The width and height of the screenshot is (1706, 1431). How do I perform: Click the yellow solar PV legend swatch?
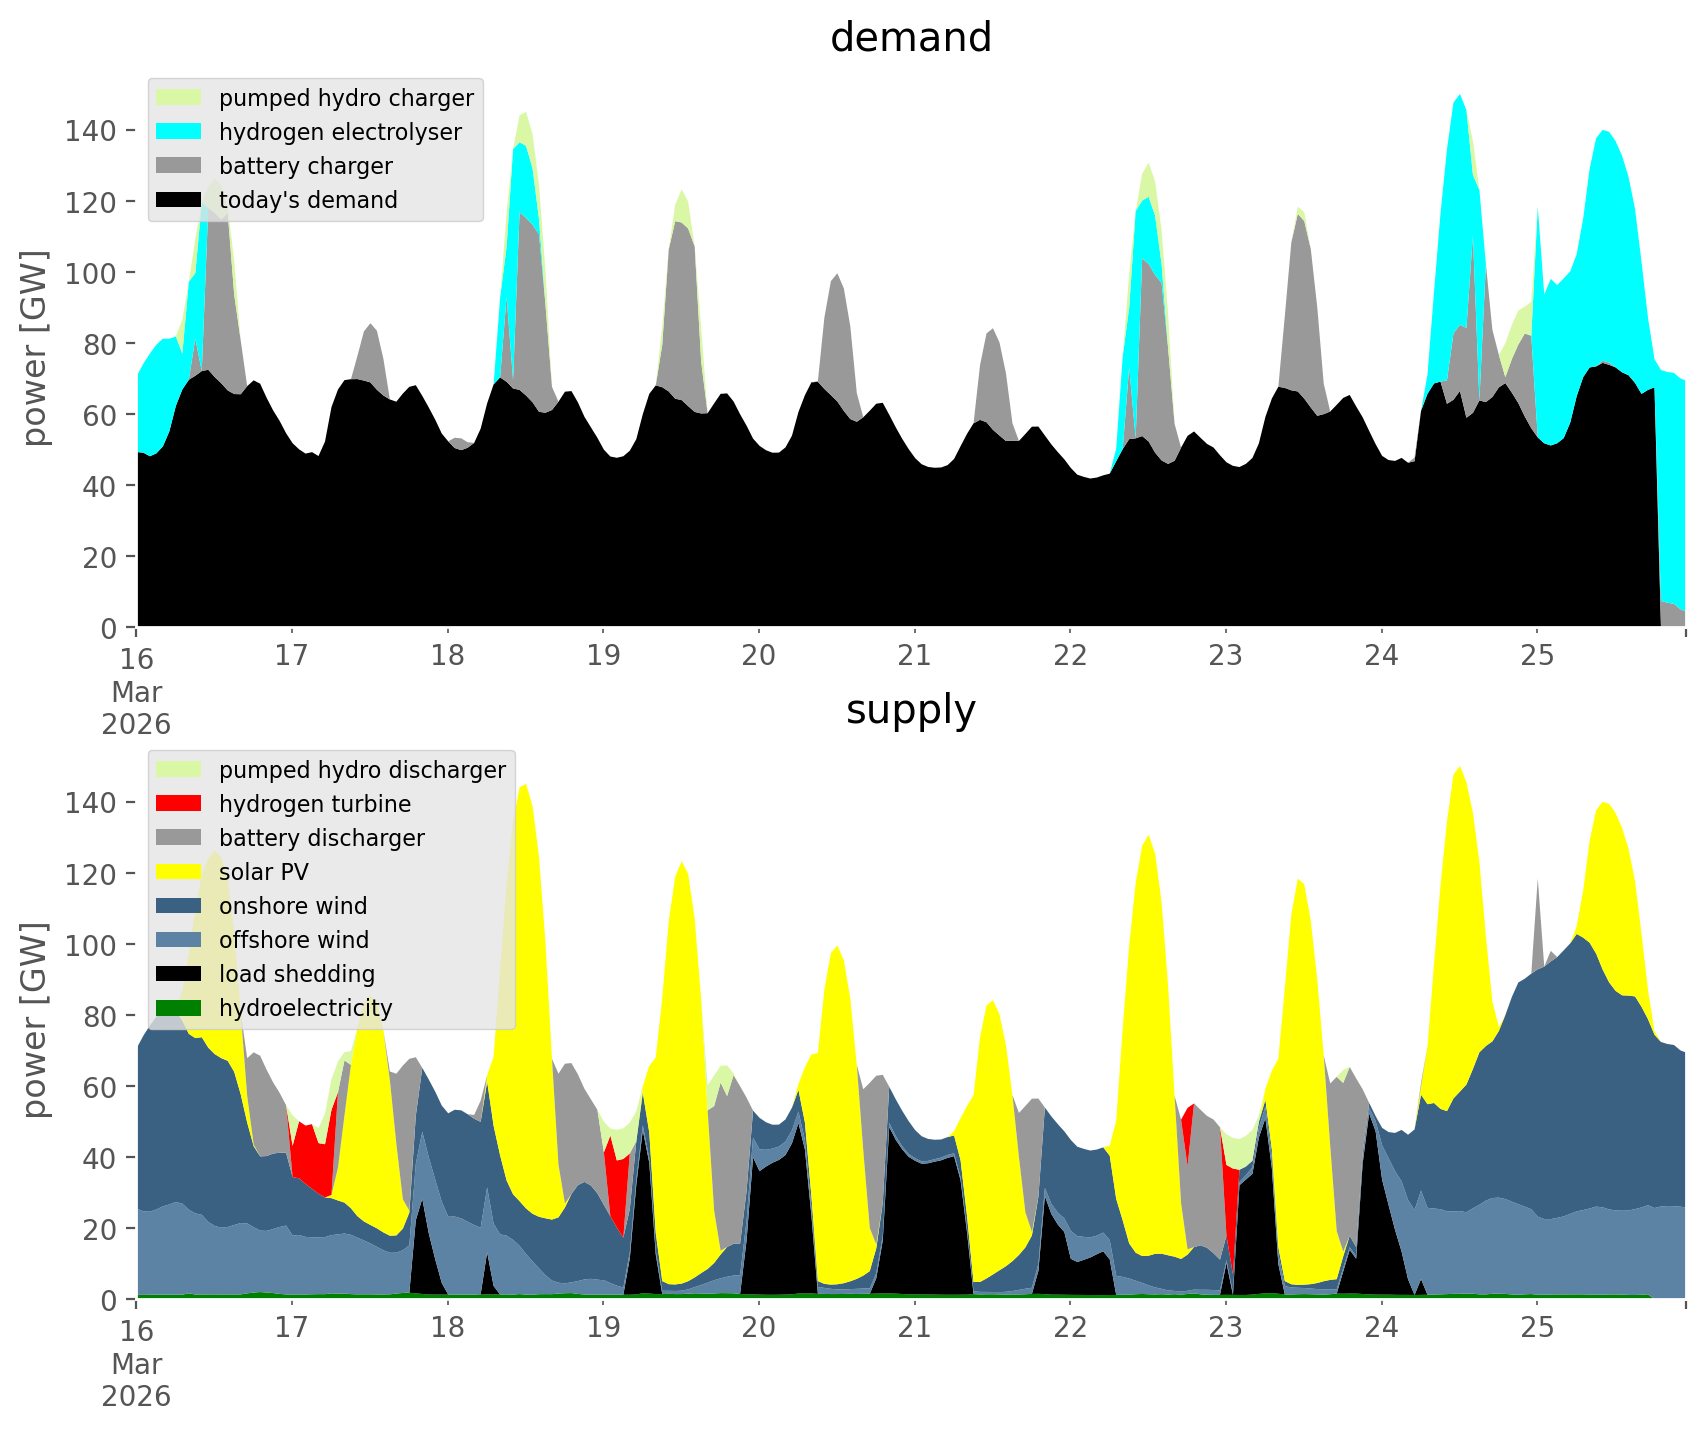[x=179, y=872]
